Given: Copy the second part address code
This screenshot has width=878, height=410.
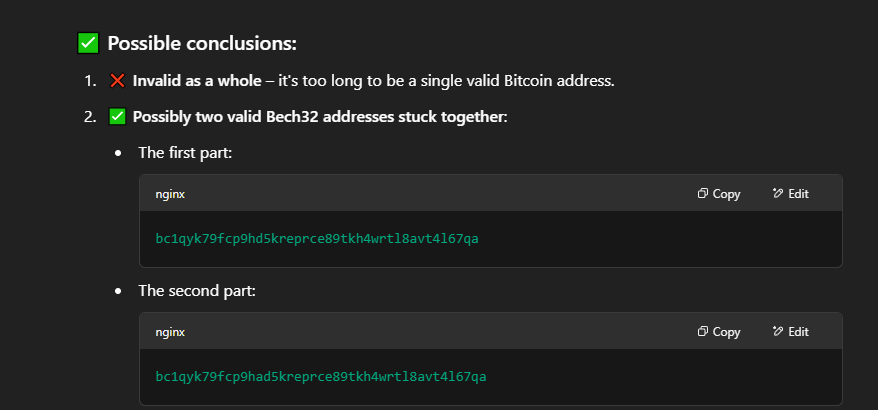Looking at the screenshot, I should pos(719,332).
